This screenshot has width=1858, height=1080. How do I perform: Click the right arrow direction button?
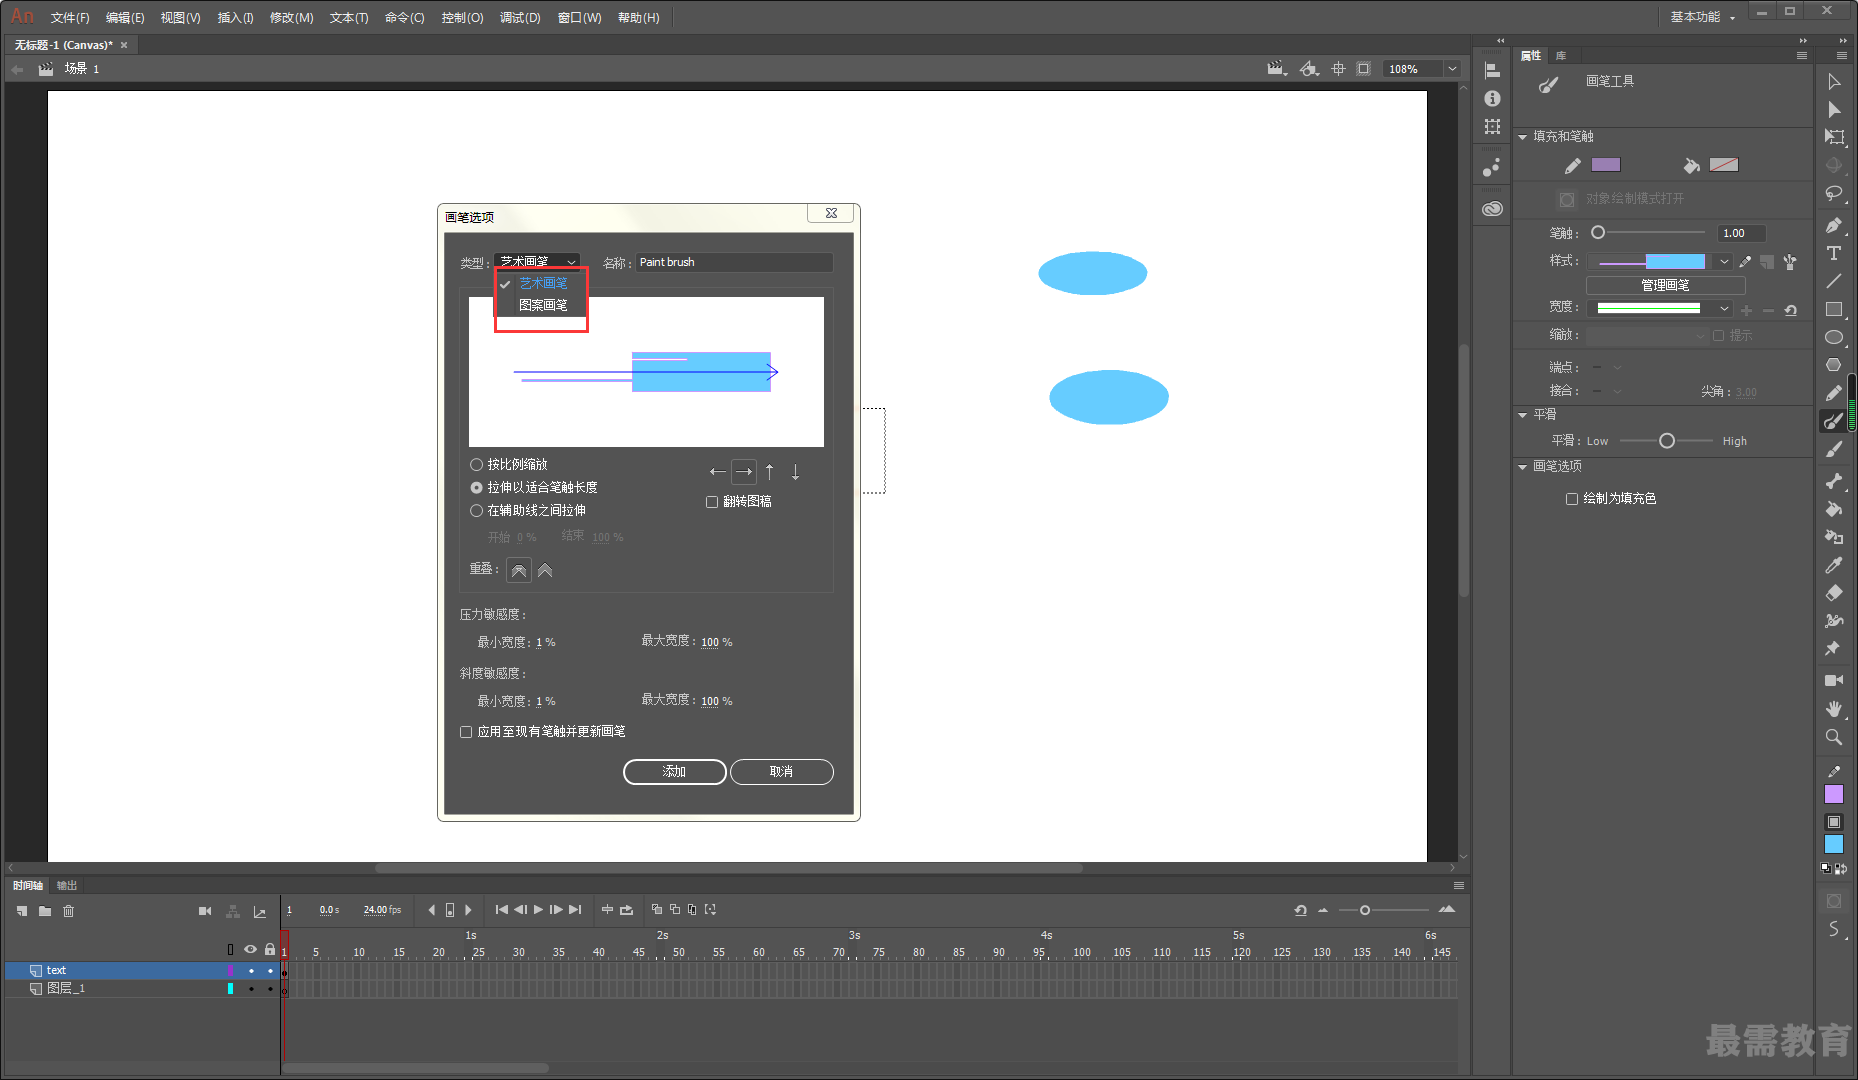pos(744,472)
